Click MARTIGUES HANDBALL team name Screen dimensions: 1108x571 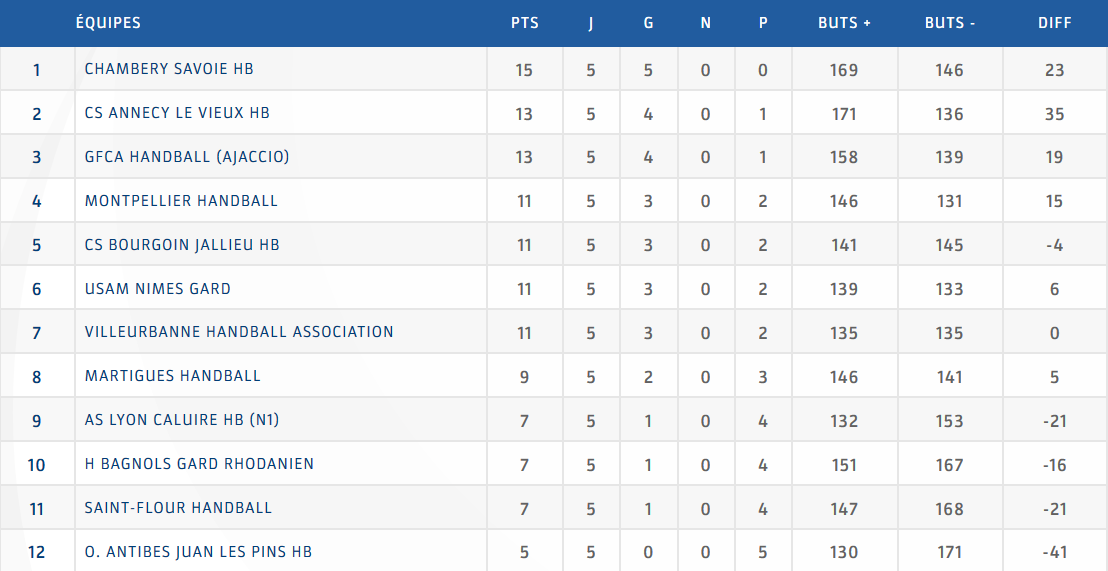point(173,376)
